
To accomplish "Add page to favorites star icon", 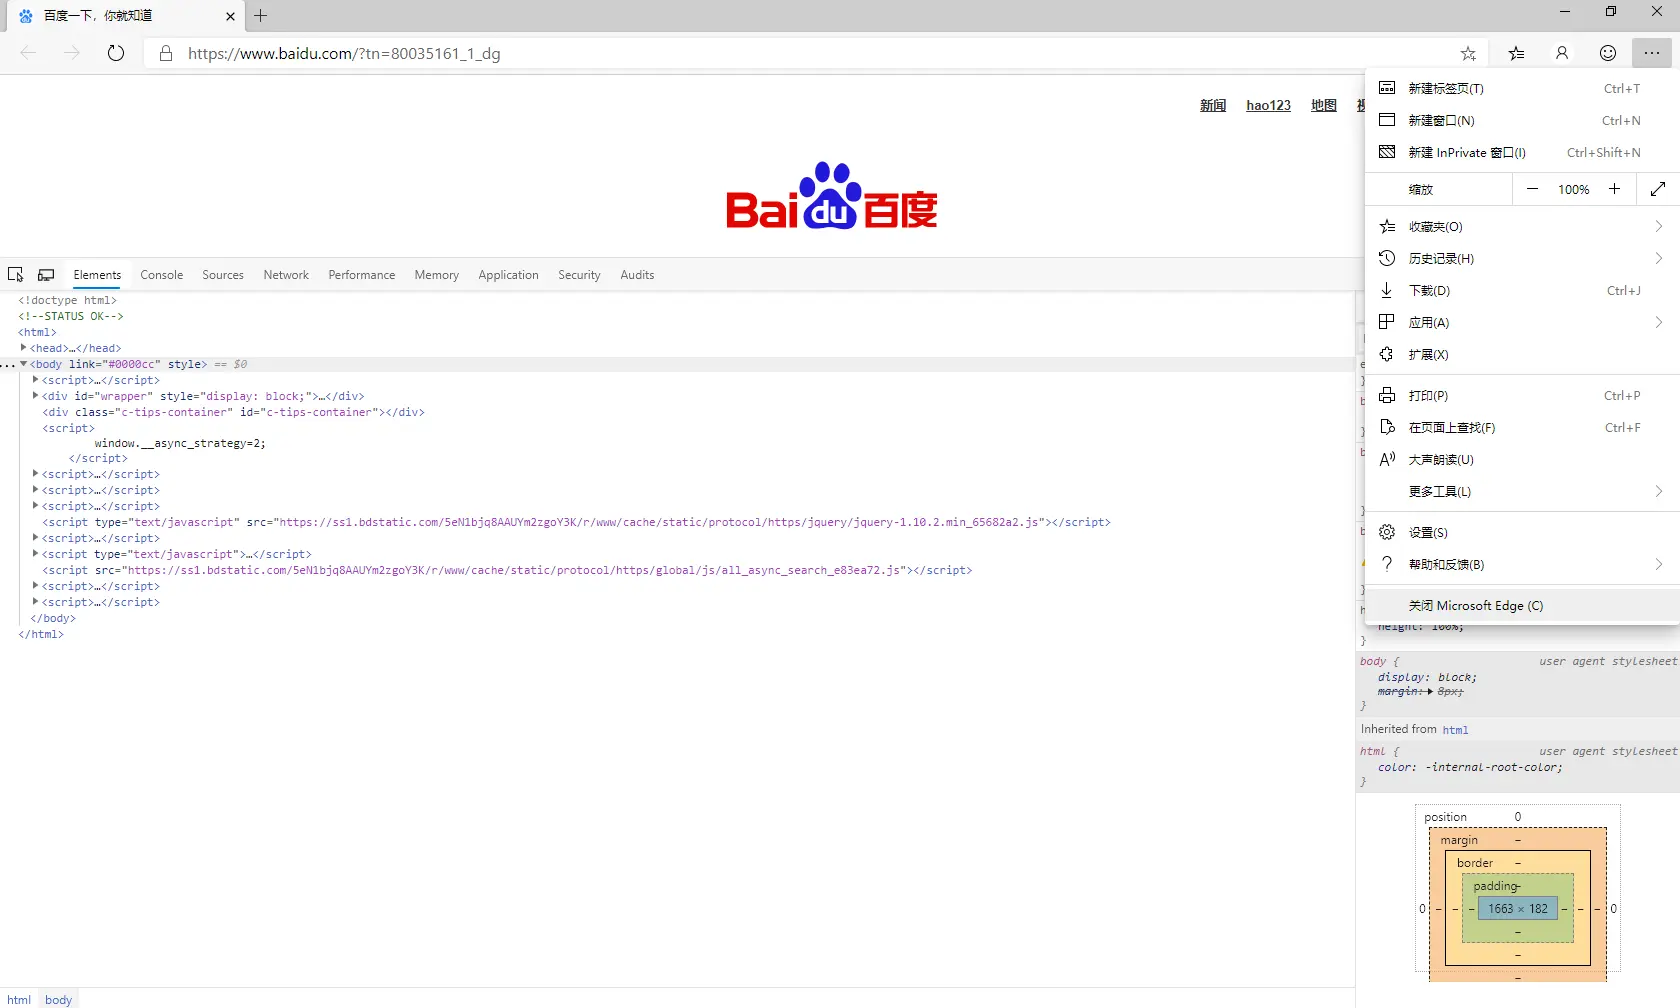I will [x=1468, y=53].
